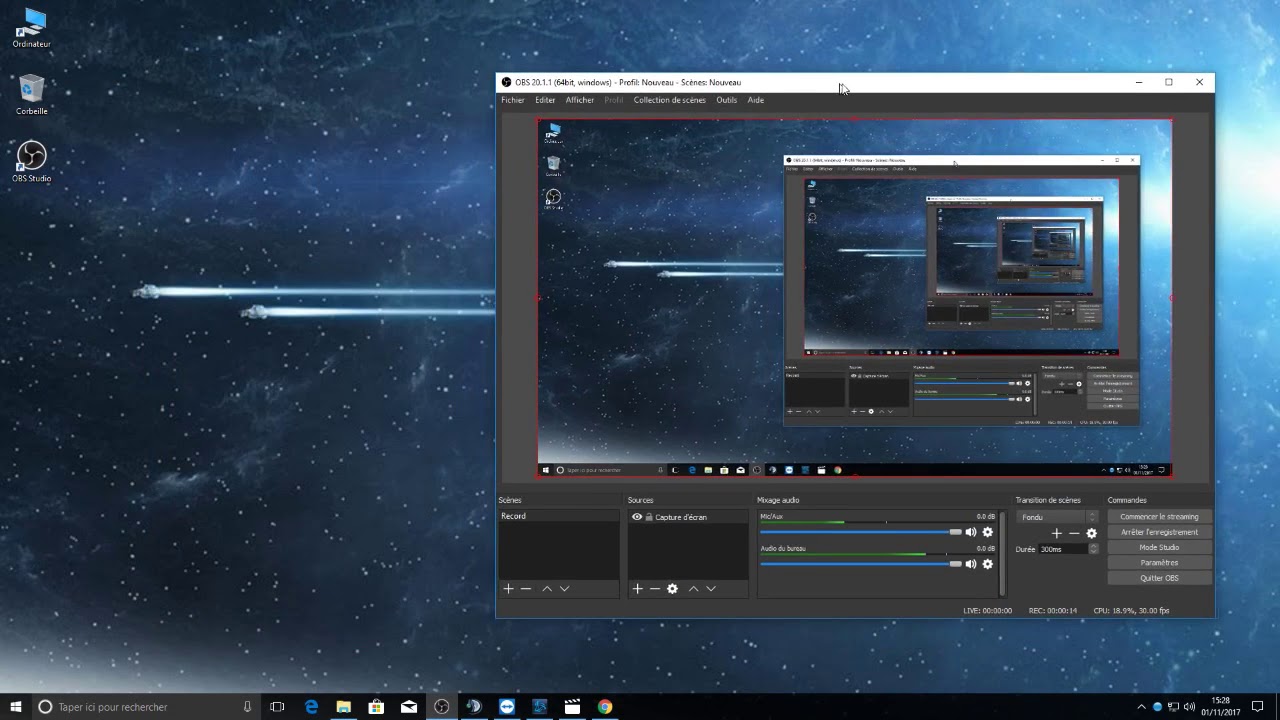The image size is (1280, 720).
Task: Open the Fichier menu
Action: [x=513, y=100]
